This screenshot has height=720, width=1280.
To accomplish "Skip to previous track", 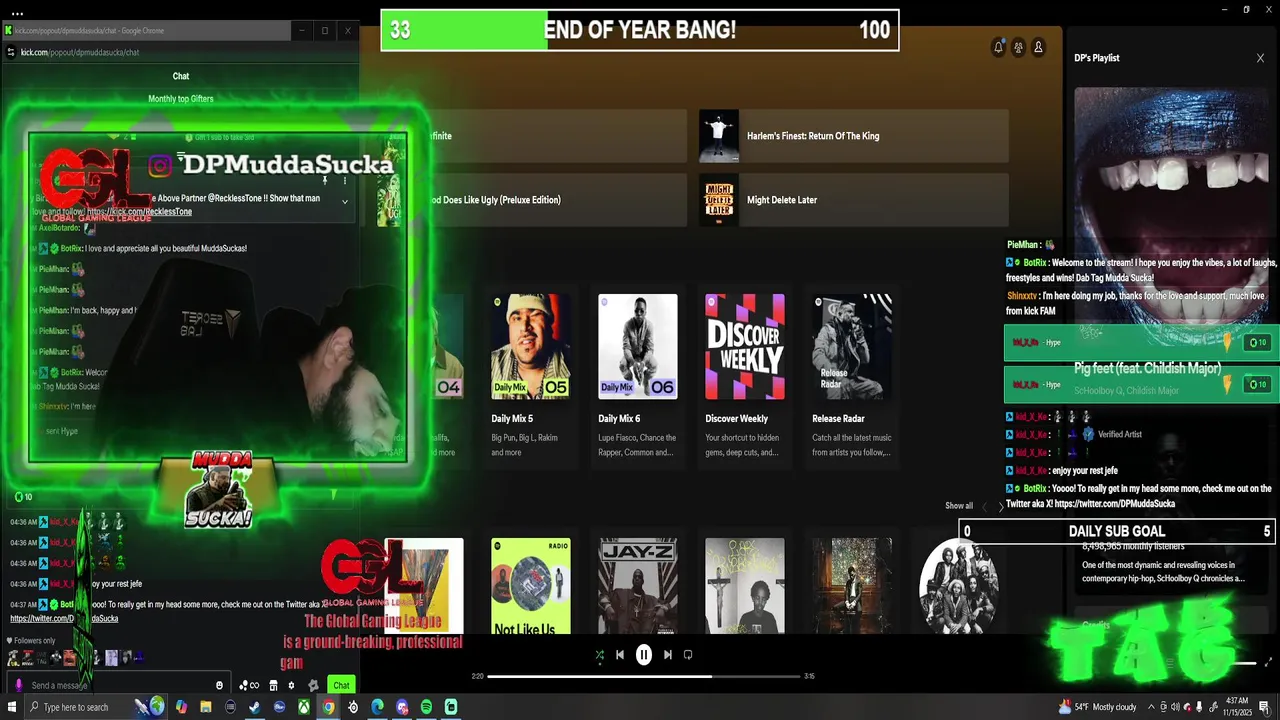I will 620,655.
